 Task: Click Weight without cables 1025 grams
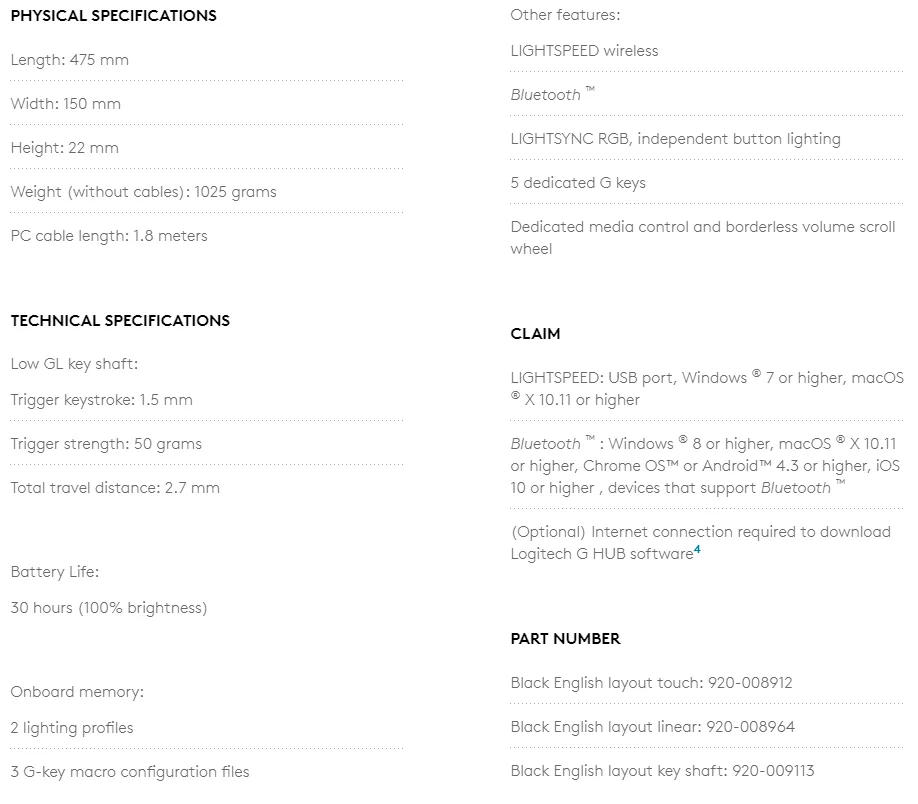pyautogui.click(x=143, y=192)
